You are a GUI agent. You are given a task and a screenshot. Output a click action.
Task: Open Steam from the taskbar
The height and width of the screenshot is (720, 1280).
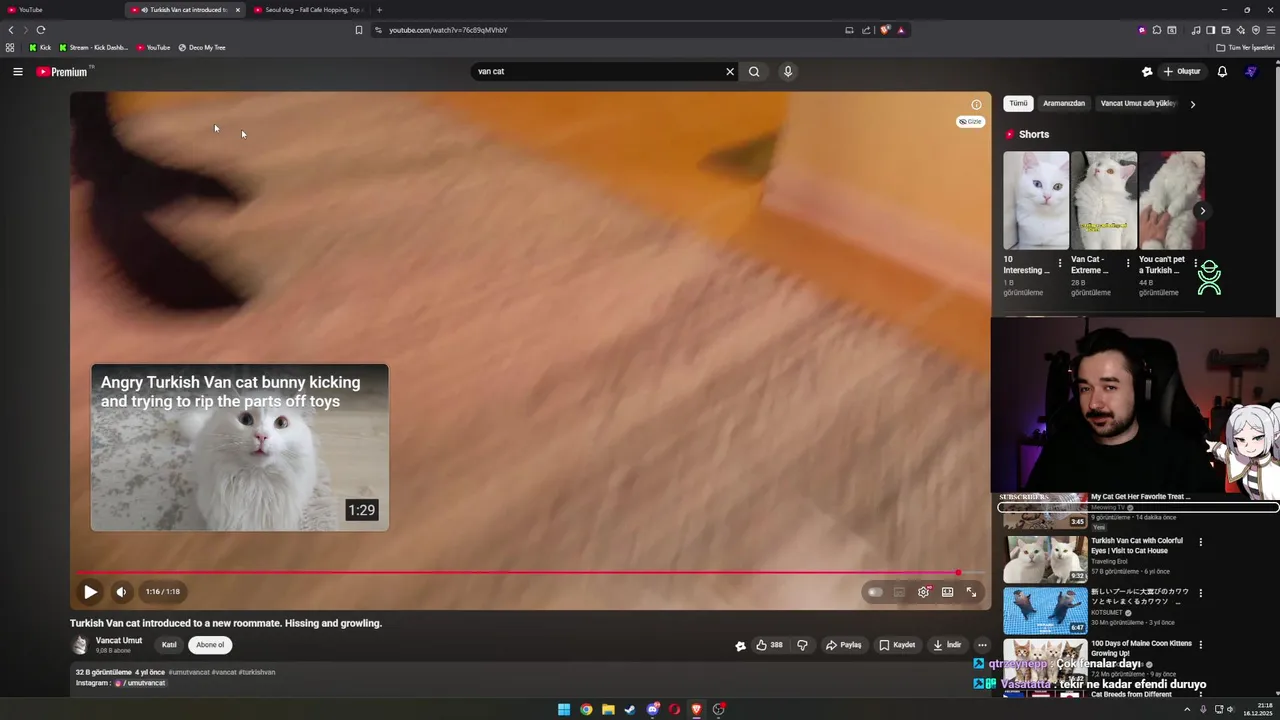[x=630, y=710]
